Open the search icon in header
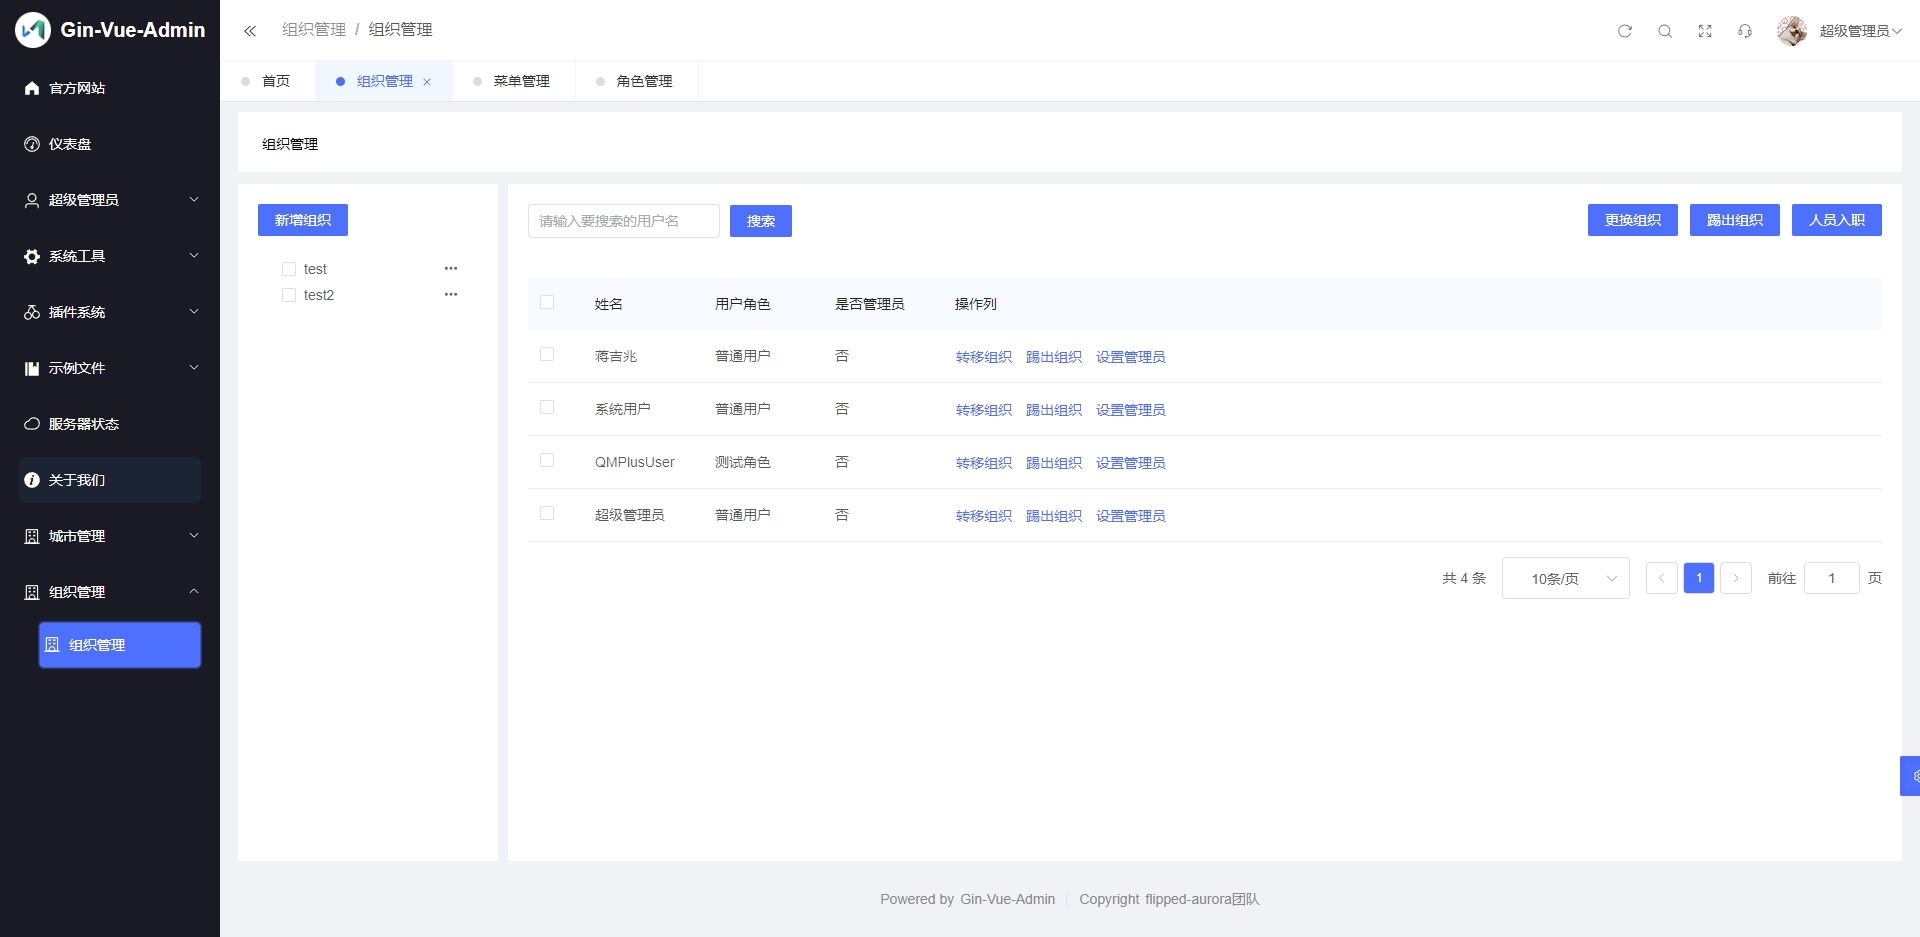Screen dimensions: 1920x937 tap(1665, 31)
